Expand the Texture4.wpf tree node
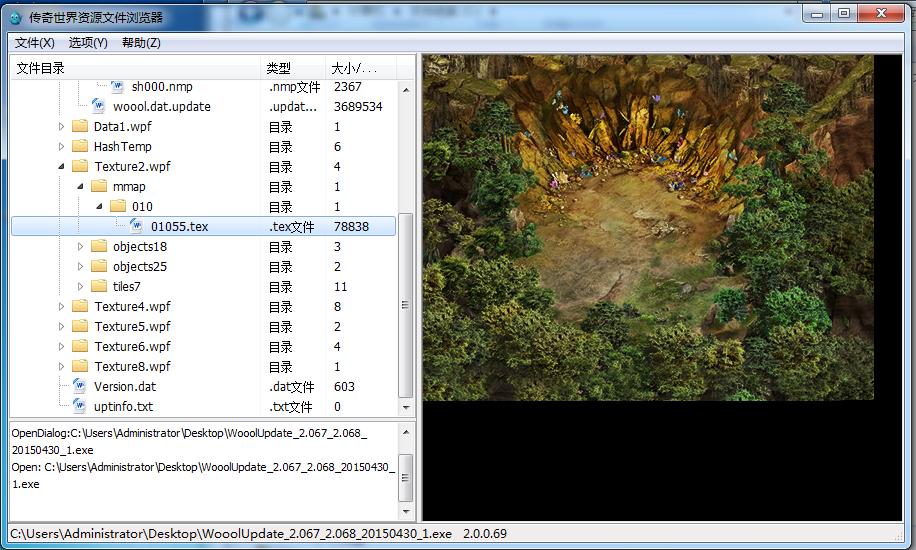916x550 pixels. pyautogui.click(x=61, y=306)
